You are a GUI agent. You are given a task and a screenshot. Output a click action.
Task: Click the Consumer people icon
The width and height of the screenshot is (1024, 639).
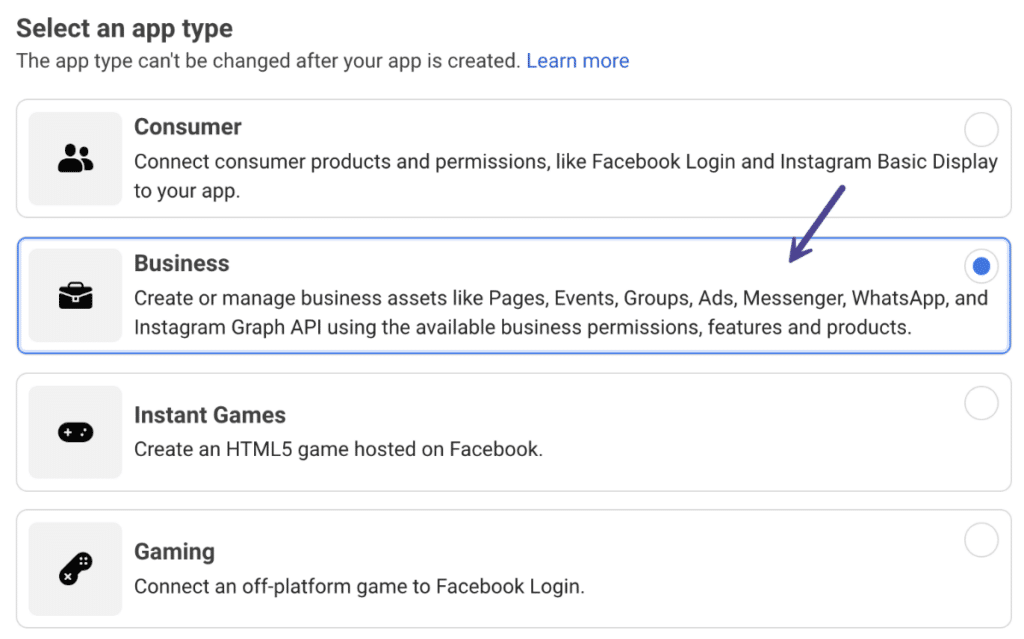[75, 159]
